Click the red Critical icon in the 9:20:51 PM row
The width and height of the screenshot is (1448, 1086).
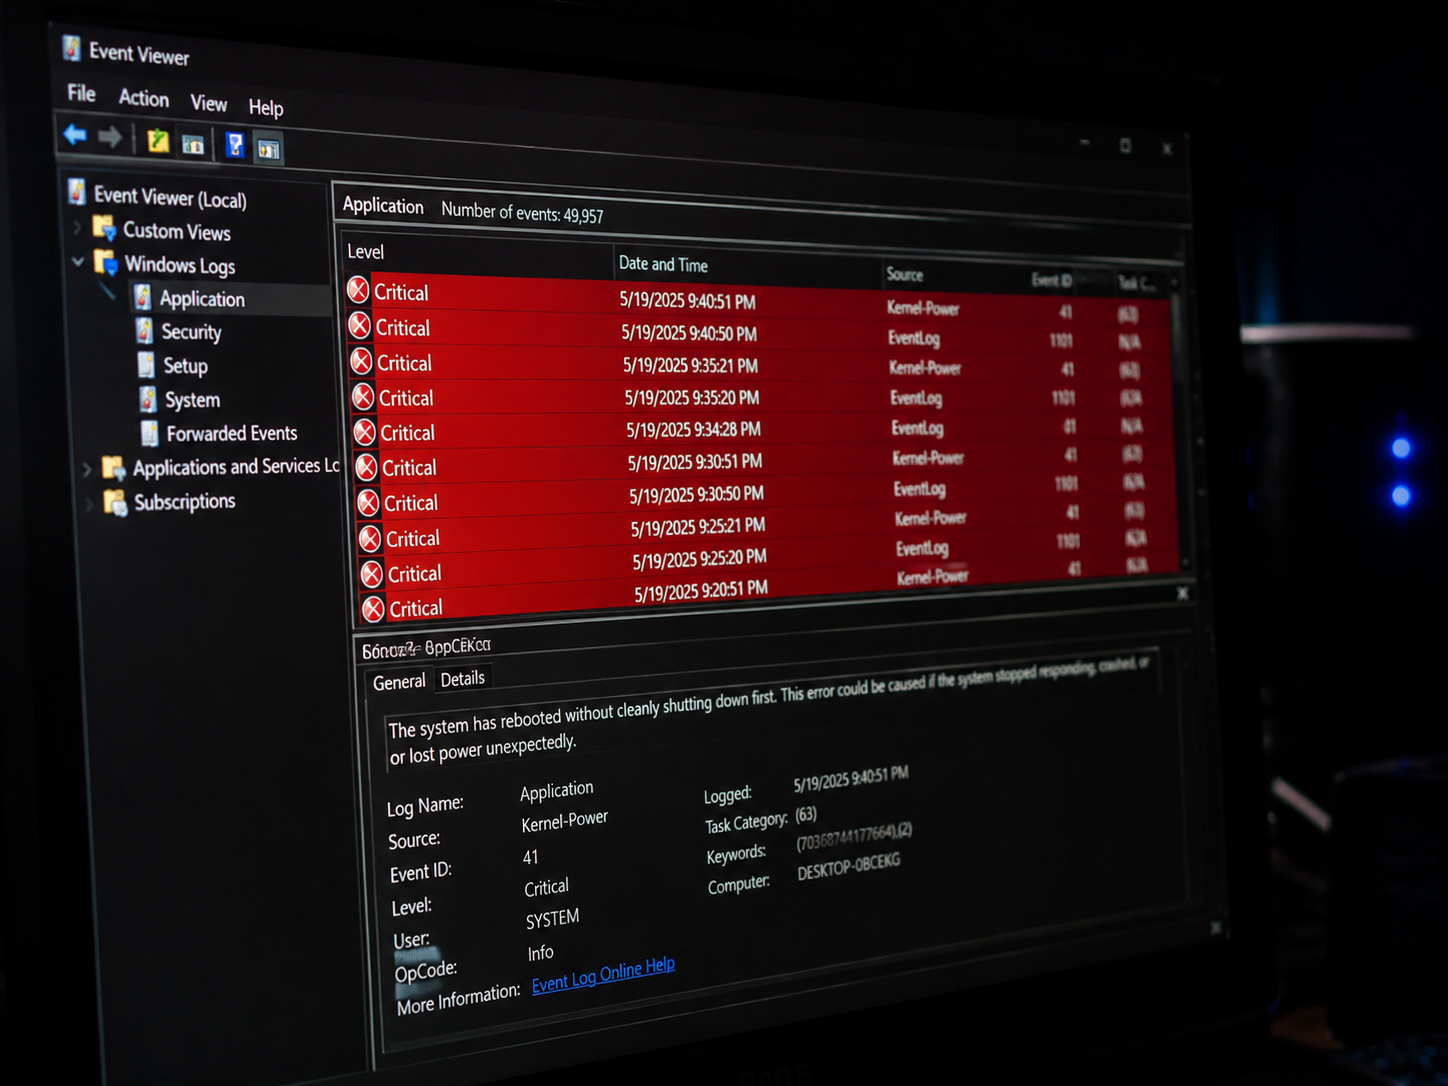click(x=374, y=608)
